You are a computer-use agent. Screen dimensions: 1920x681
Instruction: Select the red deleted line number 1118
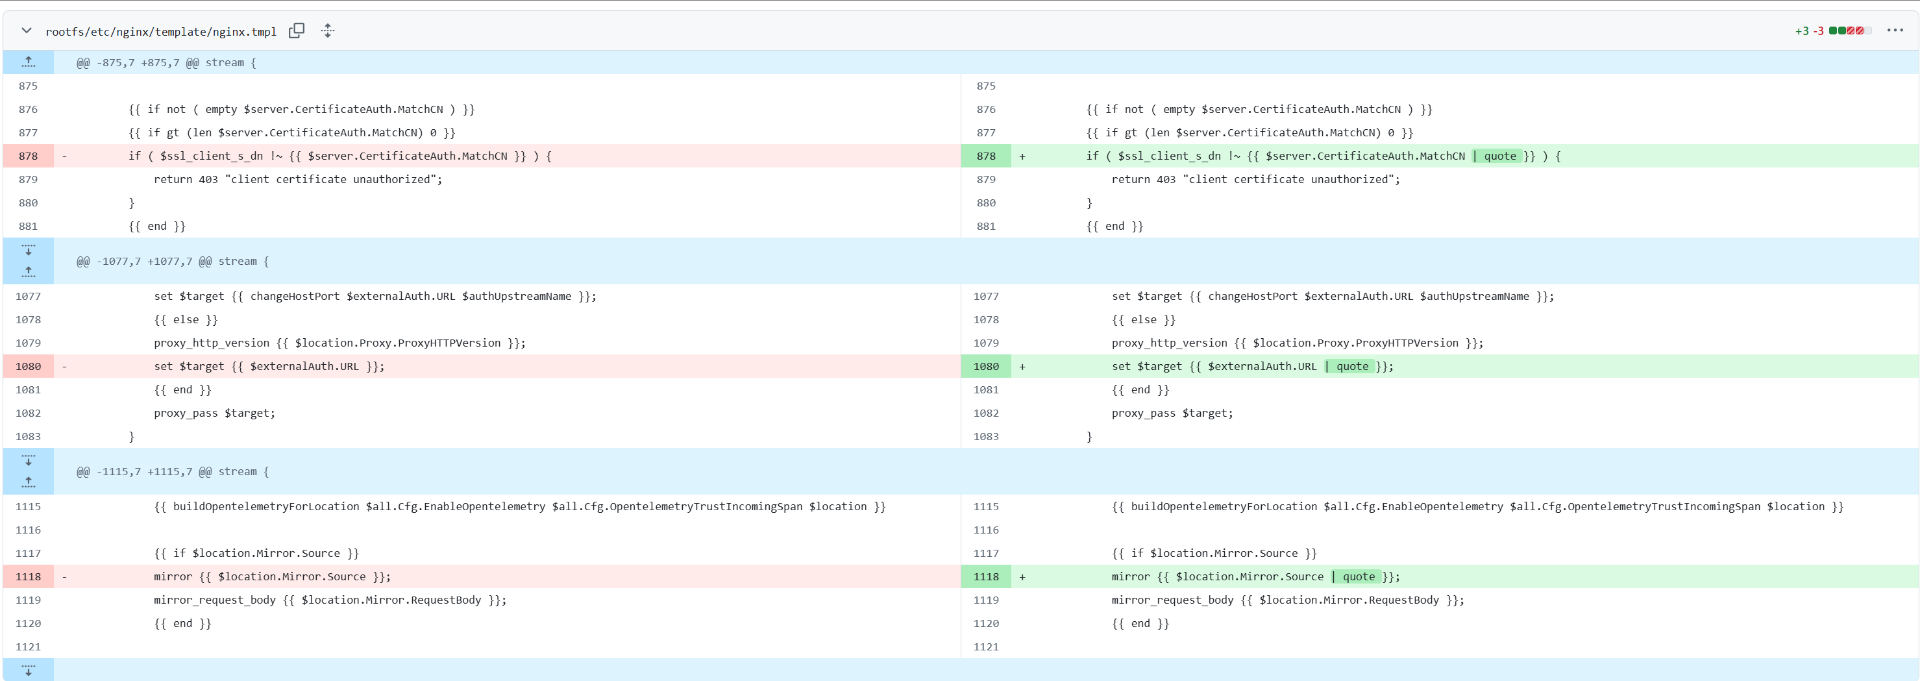tap(28, 577)
